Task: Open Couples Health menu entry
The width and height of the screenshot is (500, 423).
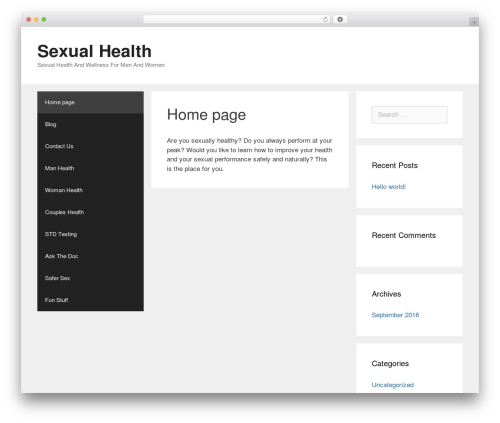Action: (90, 212)
